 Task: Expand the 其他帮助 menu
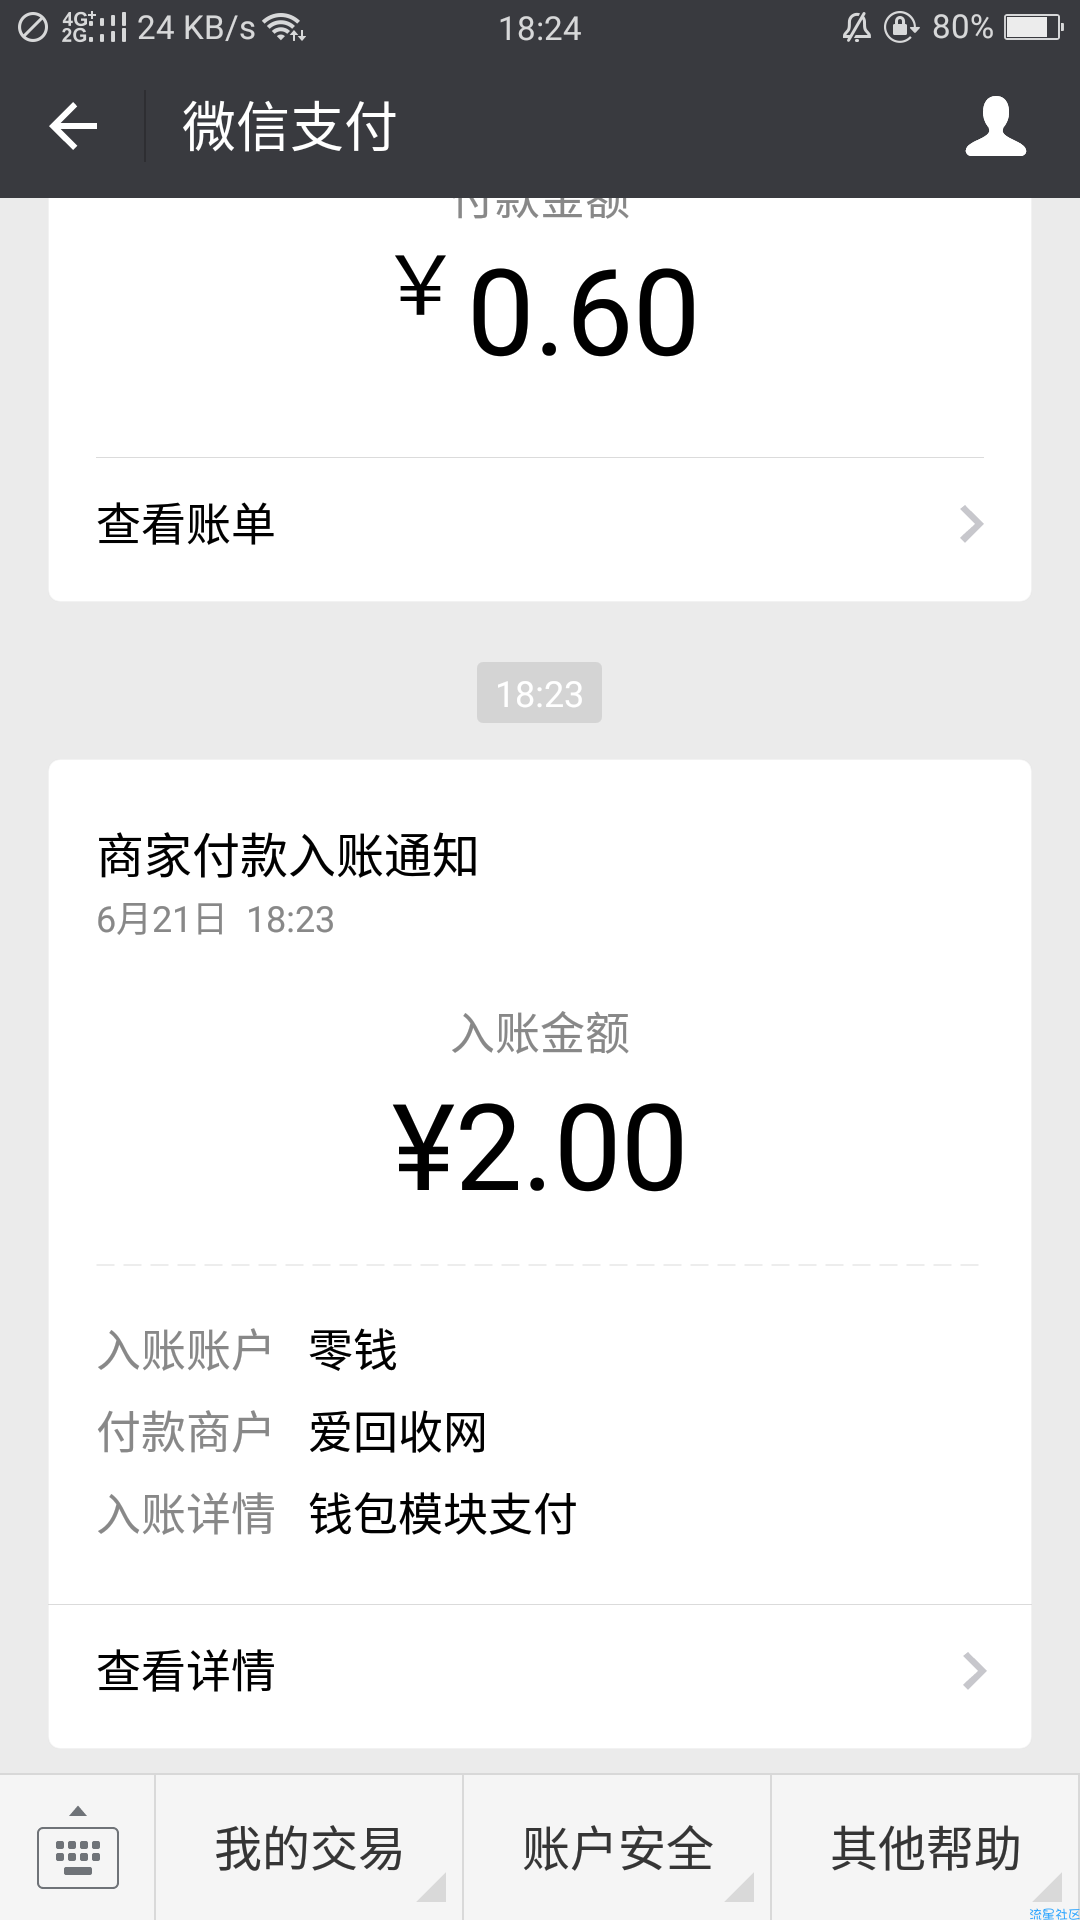pos(925,1848)
